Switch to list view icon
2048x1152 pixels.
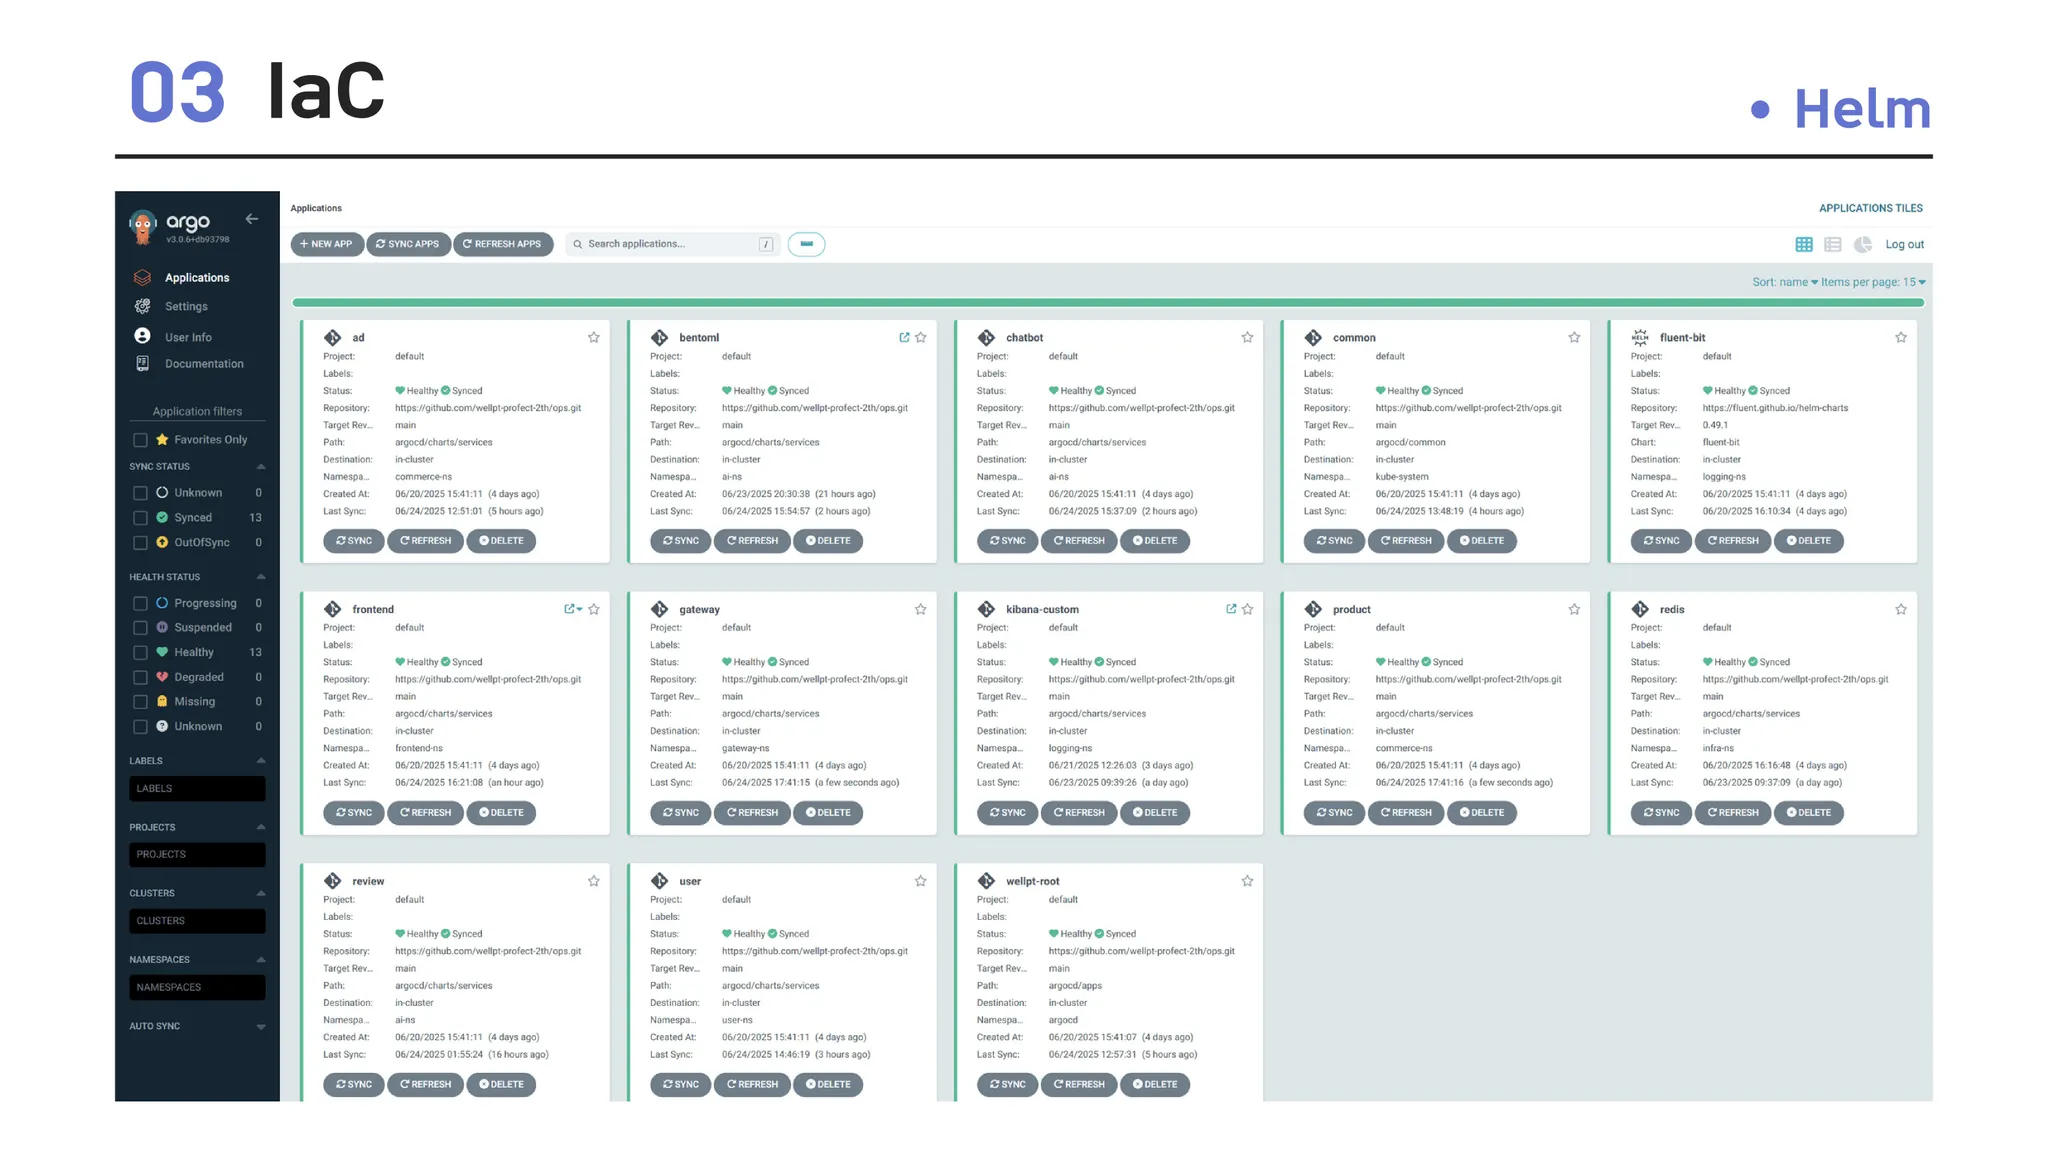pyautogui.click(x=1833, y=244)
